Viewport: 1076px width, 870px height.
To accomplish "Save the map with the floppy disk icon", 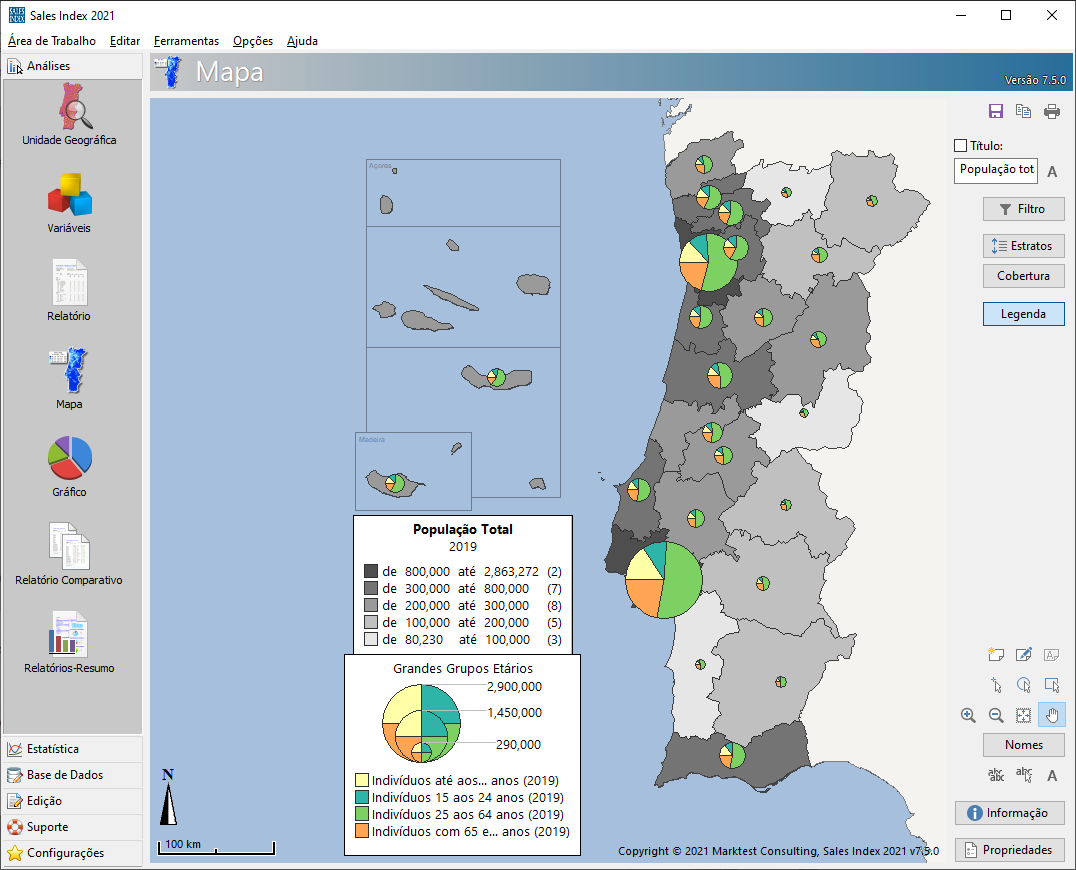I will pos(996,112).
